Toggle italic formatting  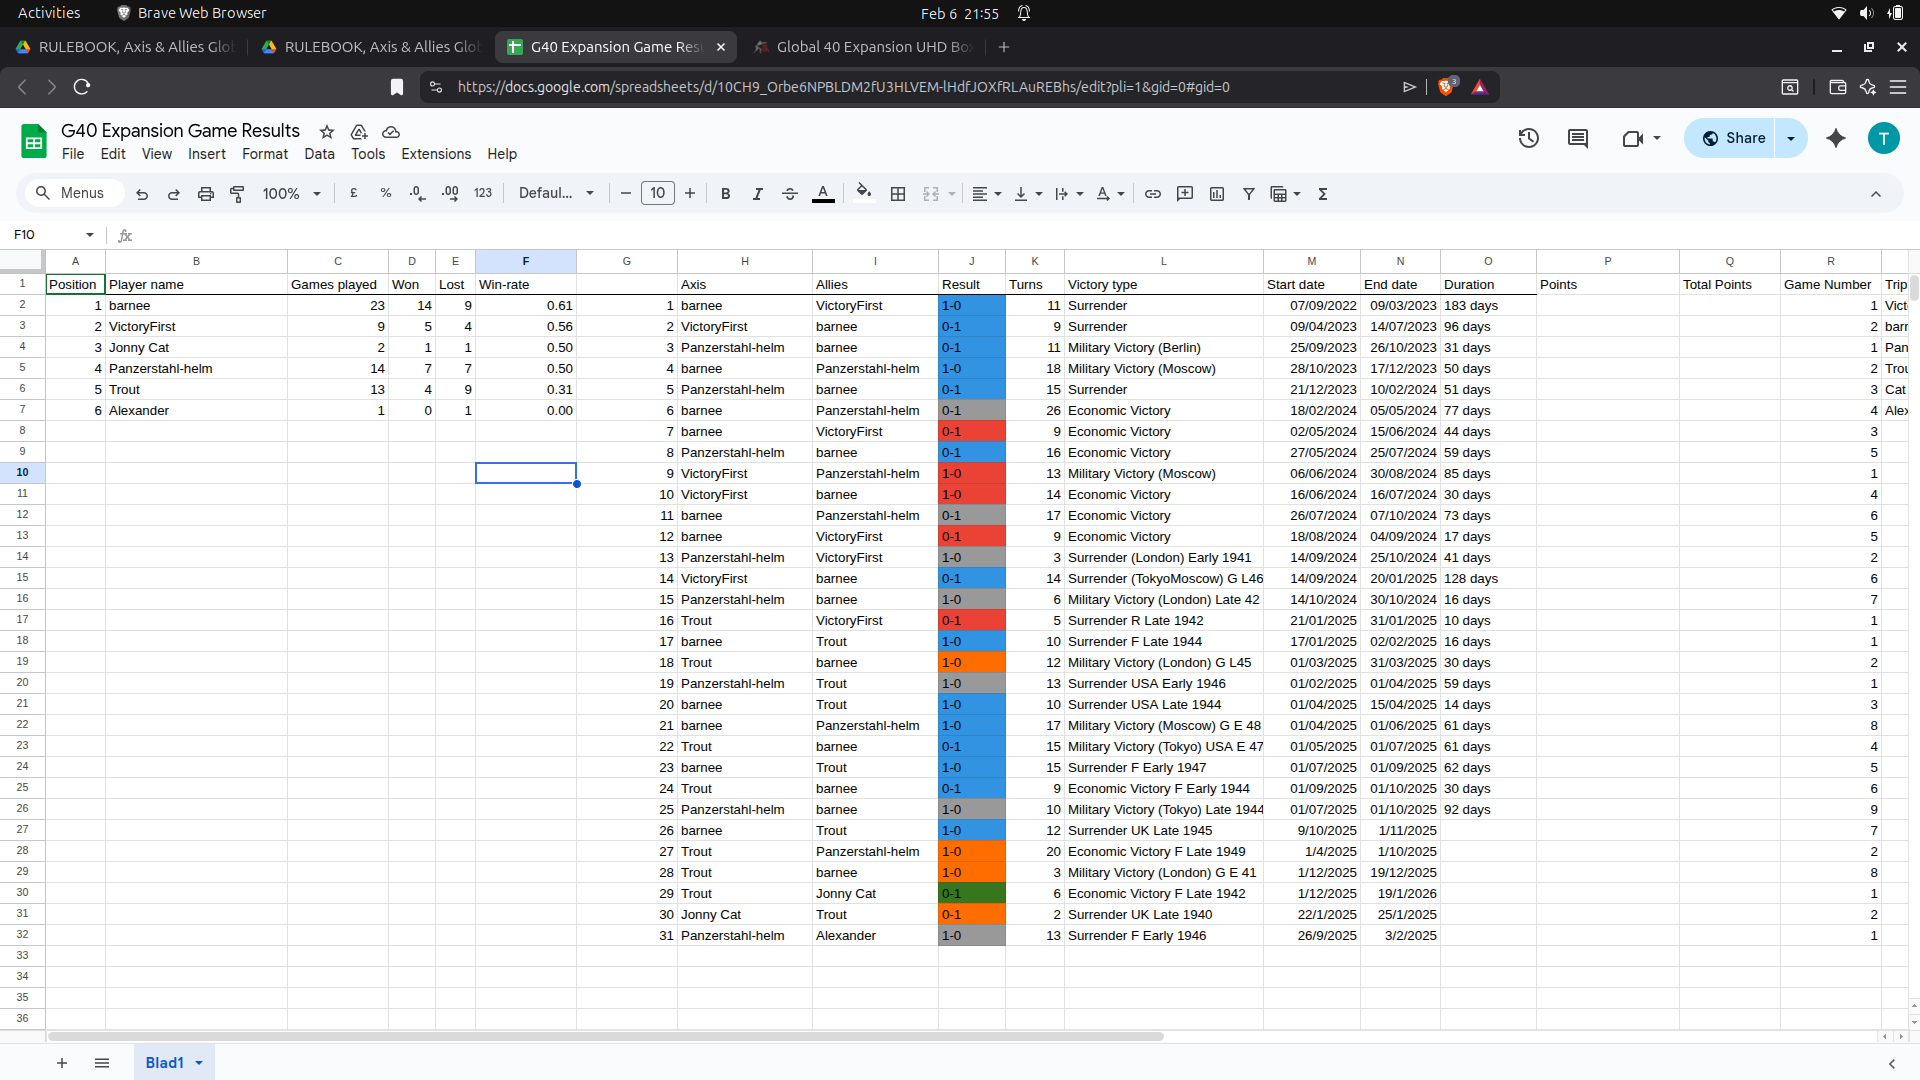[x=758, y=193]
